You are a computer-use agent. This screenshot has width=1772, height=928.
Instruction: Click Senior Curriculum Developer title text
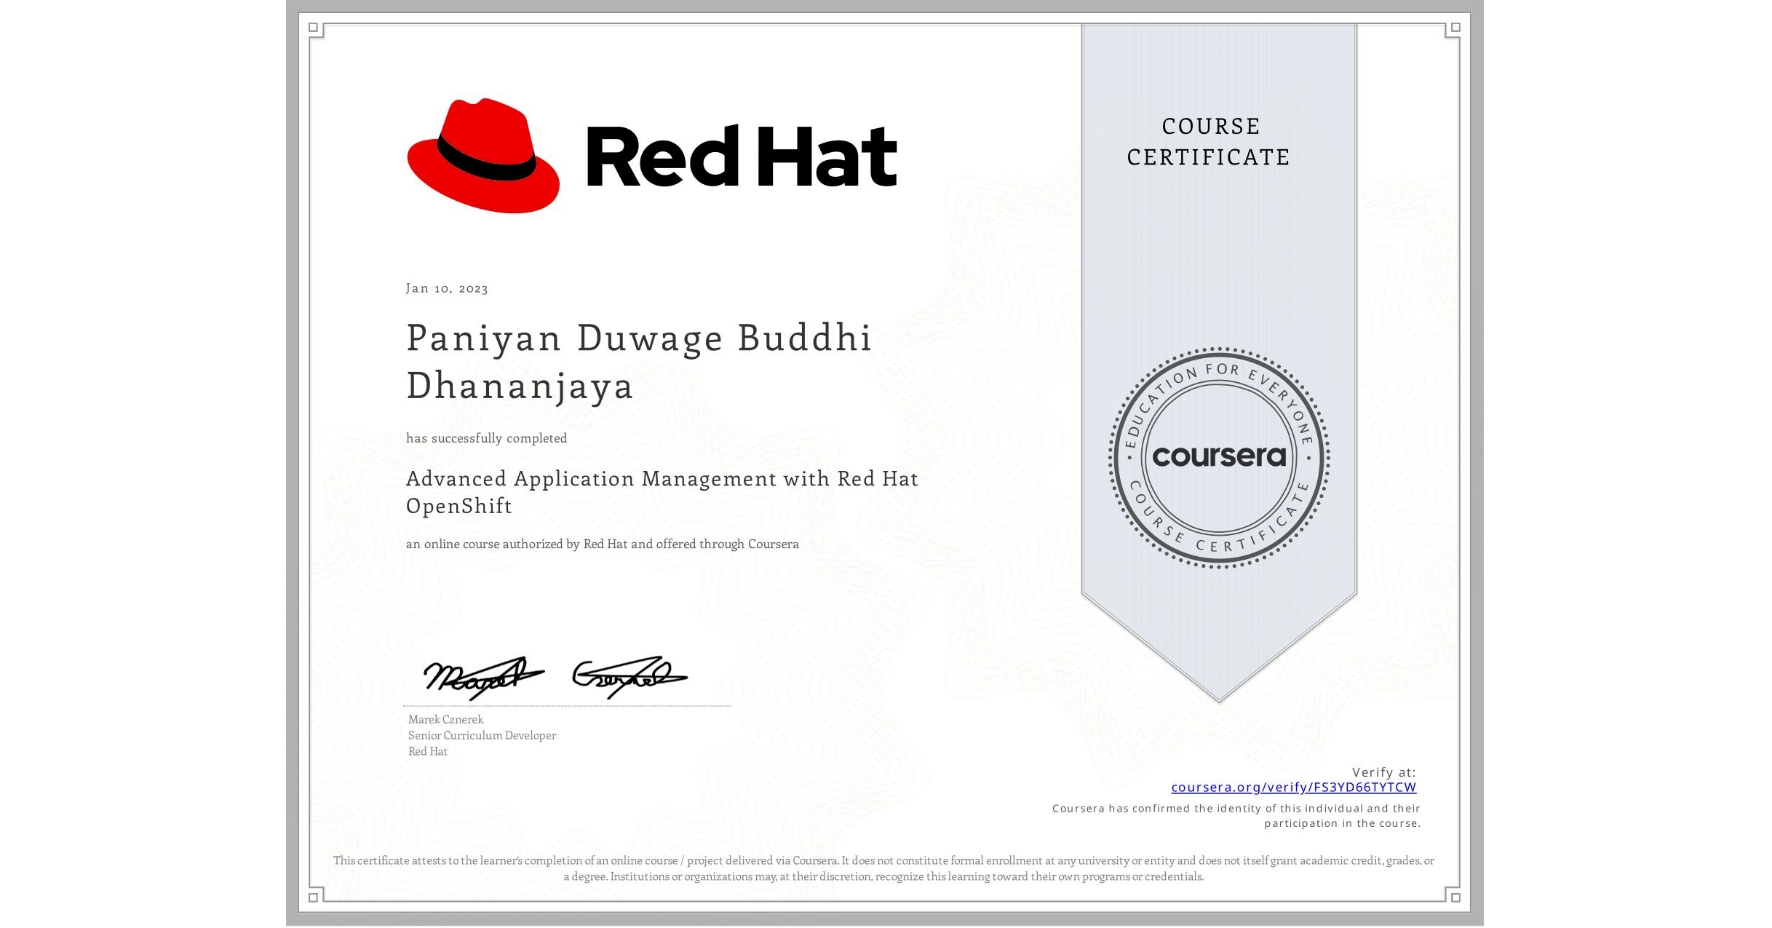(481, 735)
